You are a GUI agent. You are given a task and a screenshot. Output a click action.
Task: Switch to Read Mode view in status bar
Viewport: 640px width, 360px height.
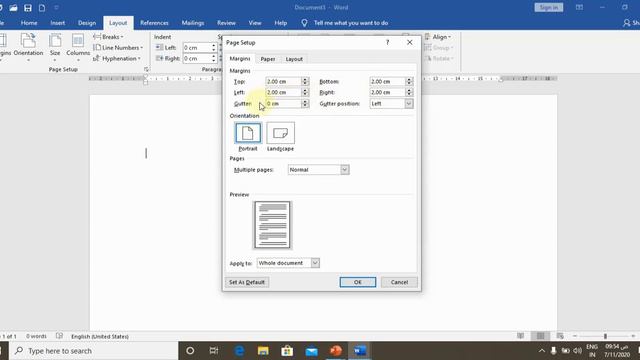pyautogui.click(x=520, y=336)
